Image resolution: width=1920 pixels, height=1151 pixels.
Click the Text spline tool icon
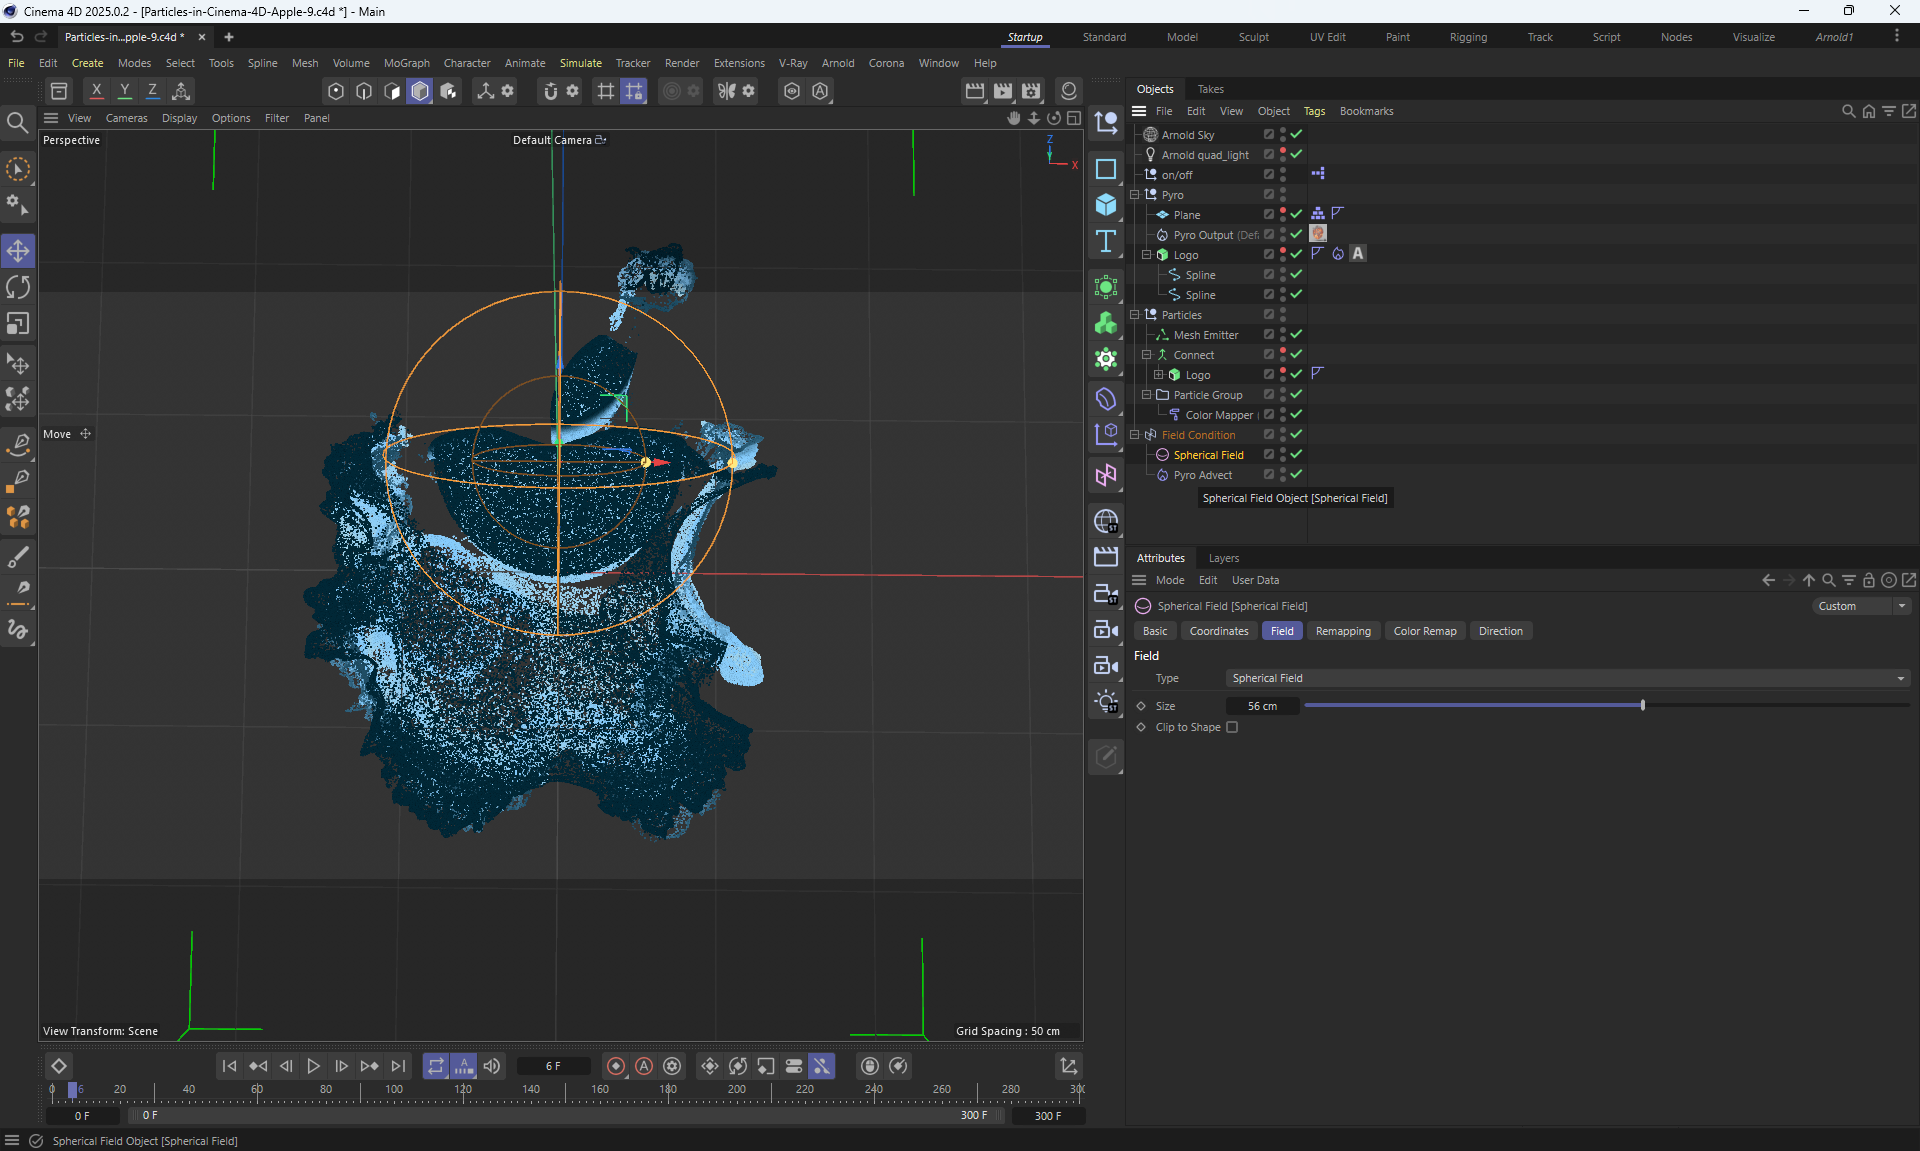coord(1106,241)
